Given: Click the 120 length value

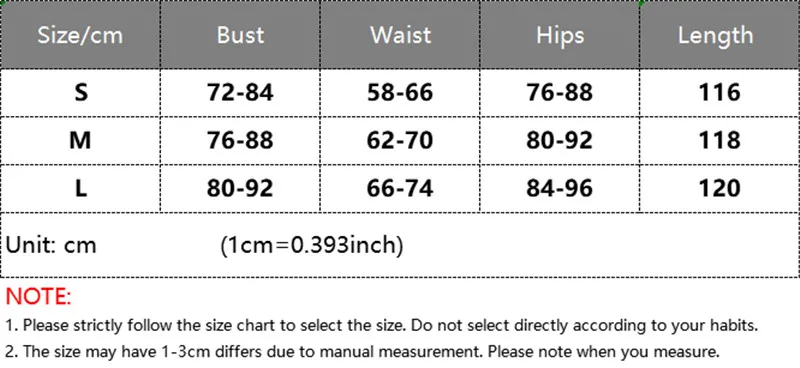Looking at the screenshot, I should (720, 188).
